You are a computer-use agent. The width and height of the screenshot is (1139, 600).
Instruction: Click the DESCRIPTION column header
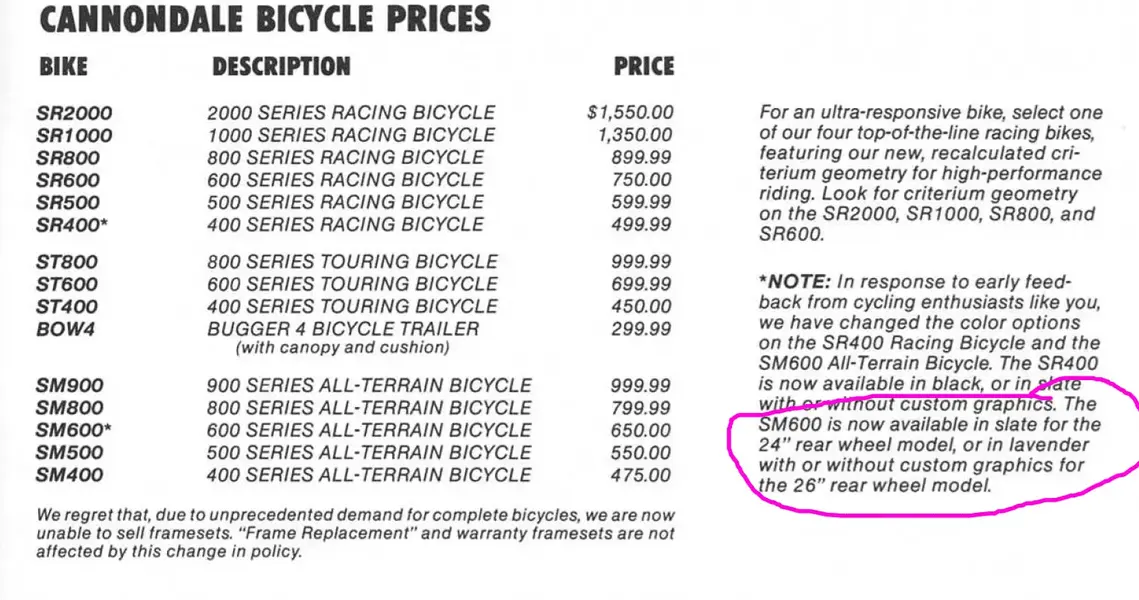tap(281, 67)
